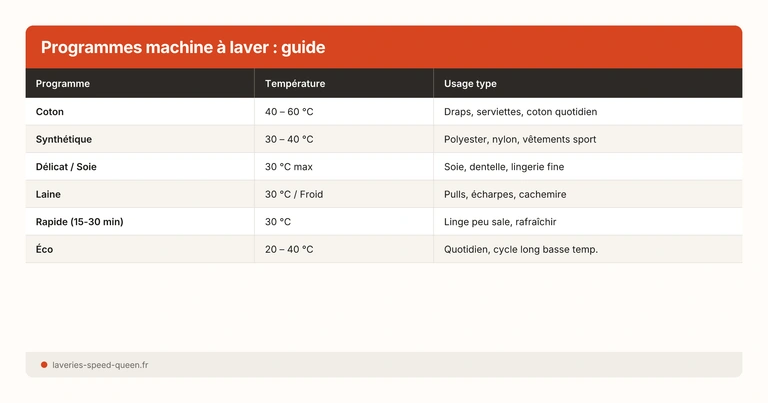Viewport: 768px width, 403px height.
Task: Click the Programme column header
Action: [62, 84]
